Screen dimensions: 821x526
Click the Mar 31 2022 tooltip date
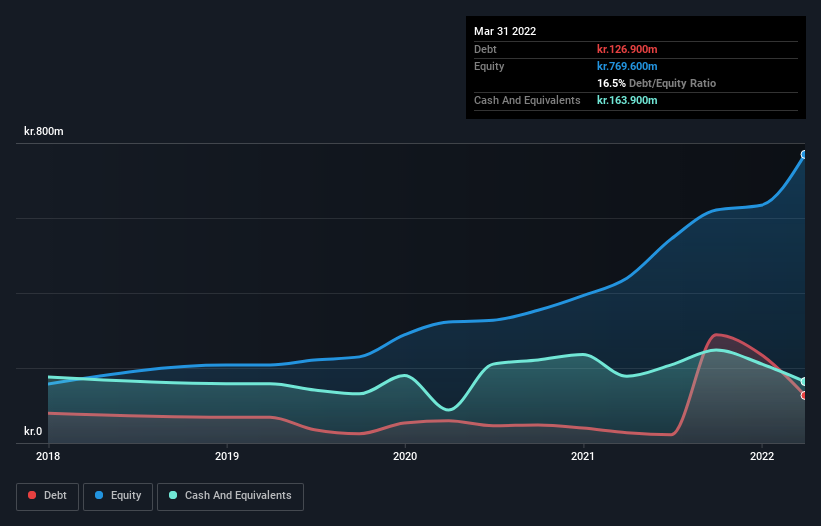tap(505, 31)
